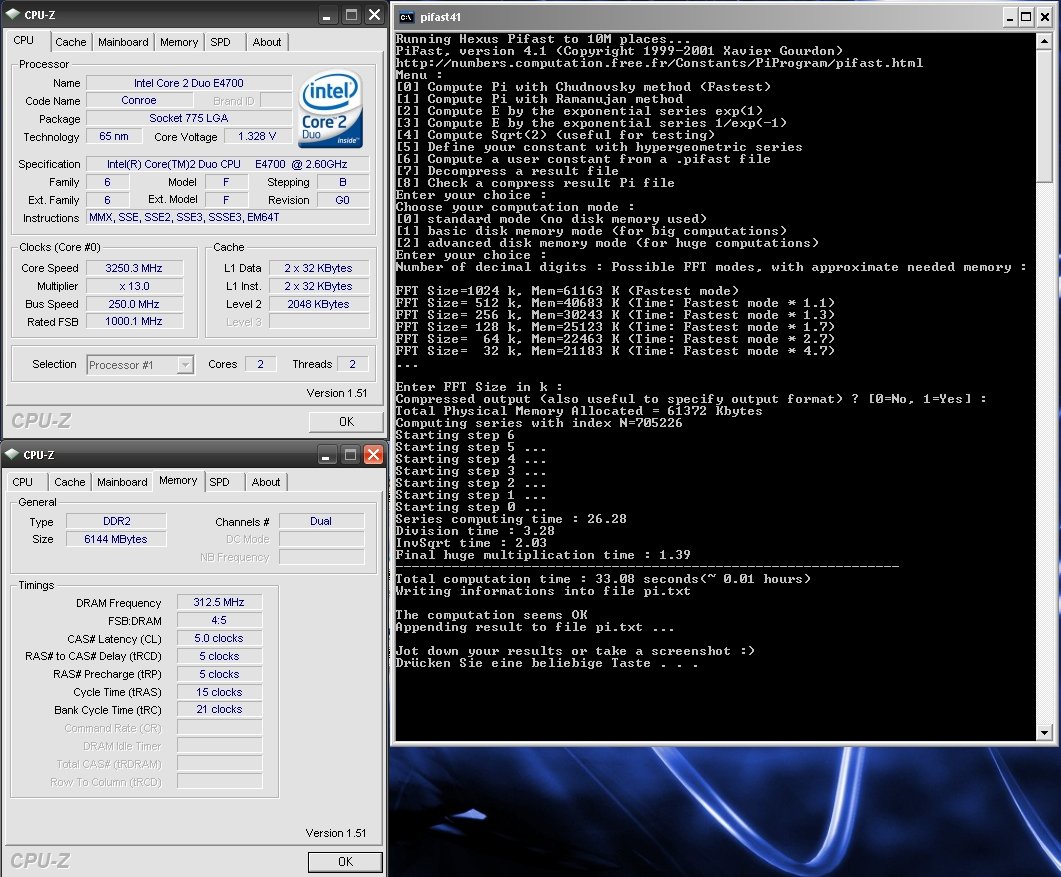This screenshot has width=1061, height=877.
Task: Close the bottom CPU-Z window
Action: (373, 455)
